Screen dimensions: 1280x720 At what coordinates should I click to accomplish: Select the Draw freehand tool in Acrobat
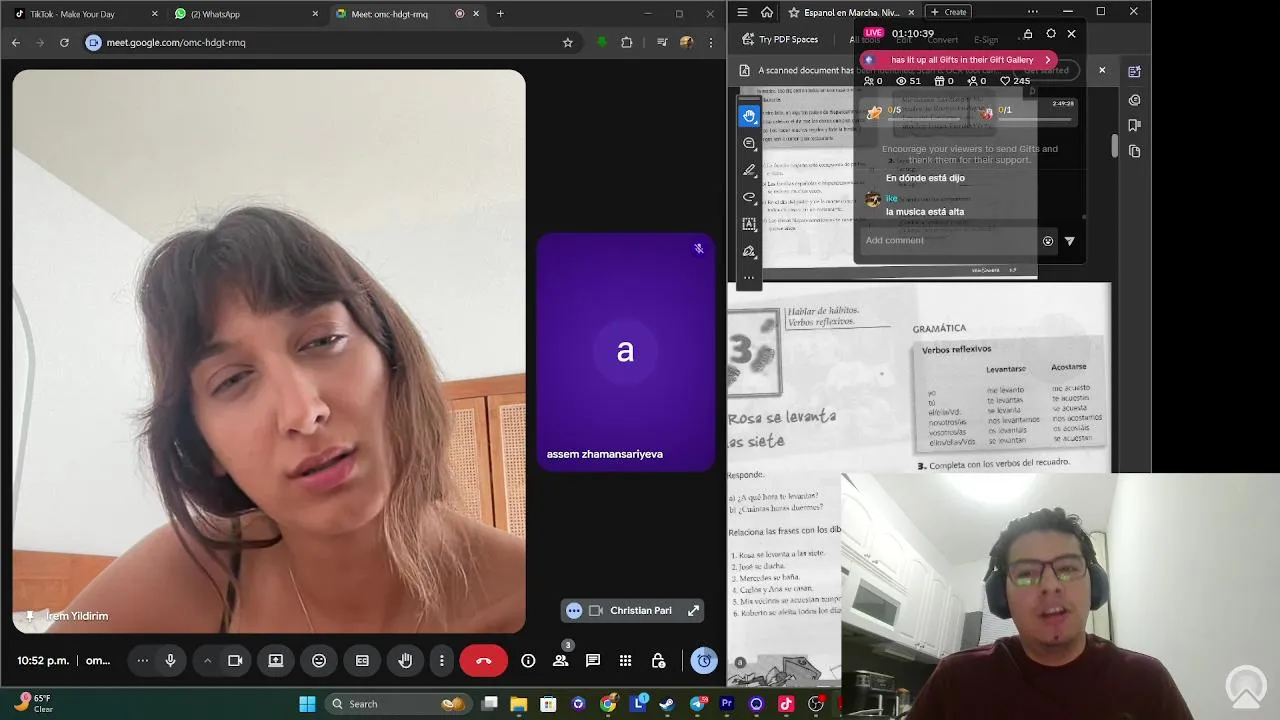[x=749, y=198]
